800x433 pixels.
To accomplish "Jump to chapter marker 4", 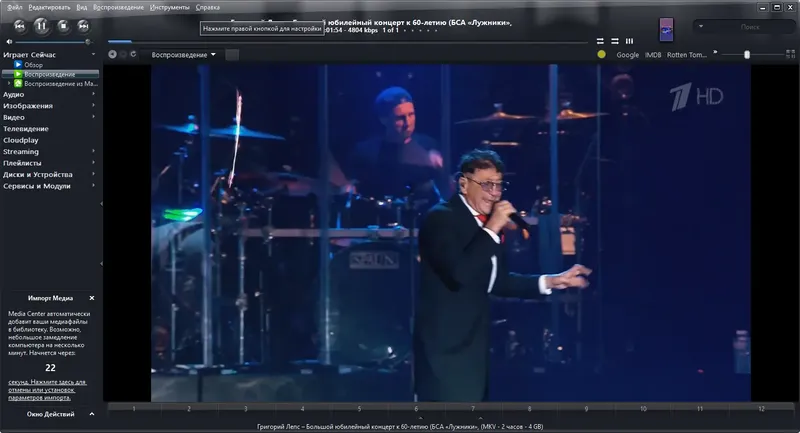I will click(303, 409).
